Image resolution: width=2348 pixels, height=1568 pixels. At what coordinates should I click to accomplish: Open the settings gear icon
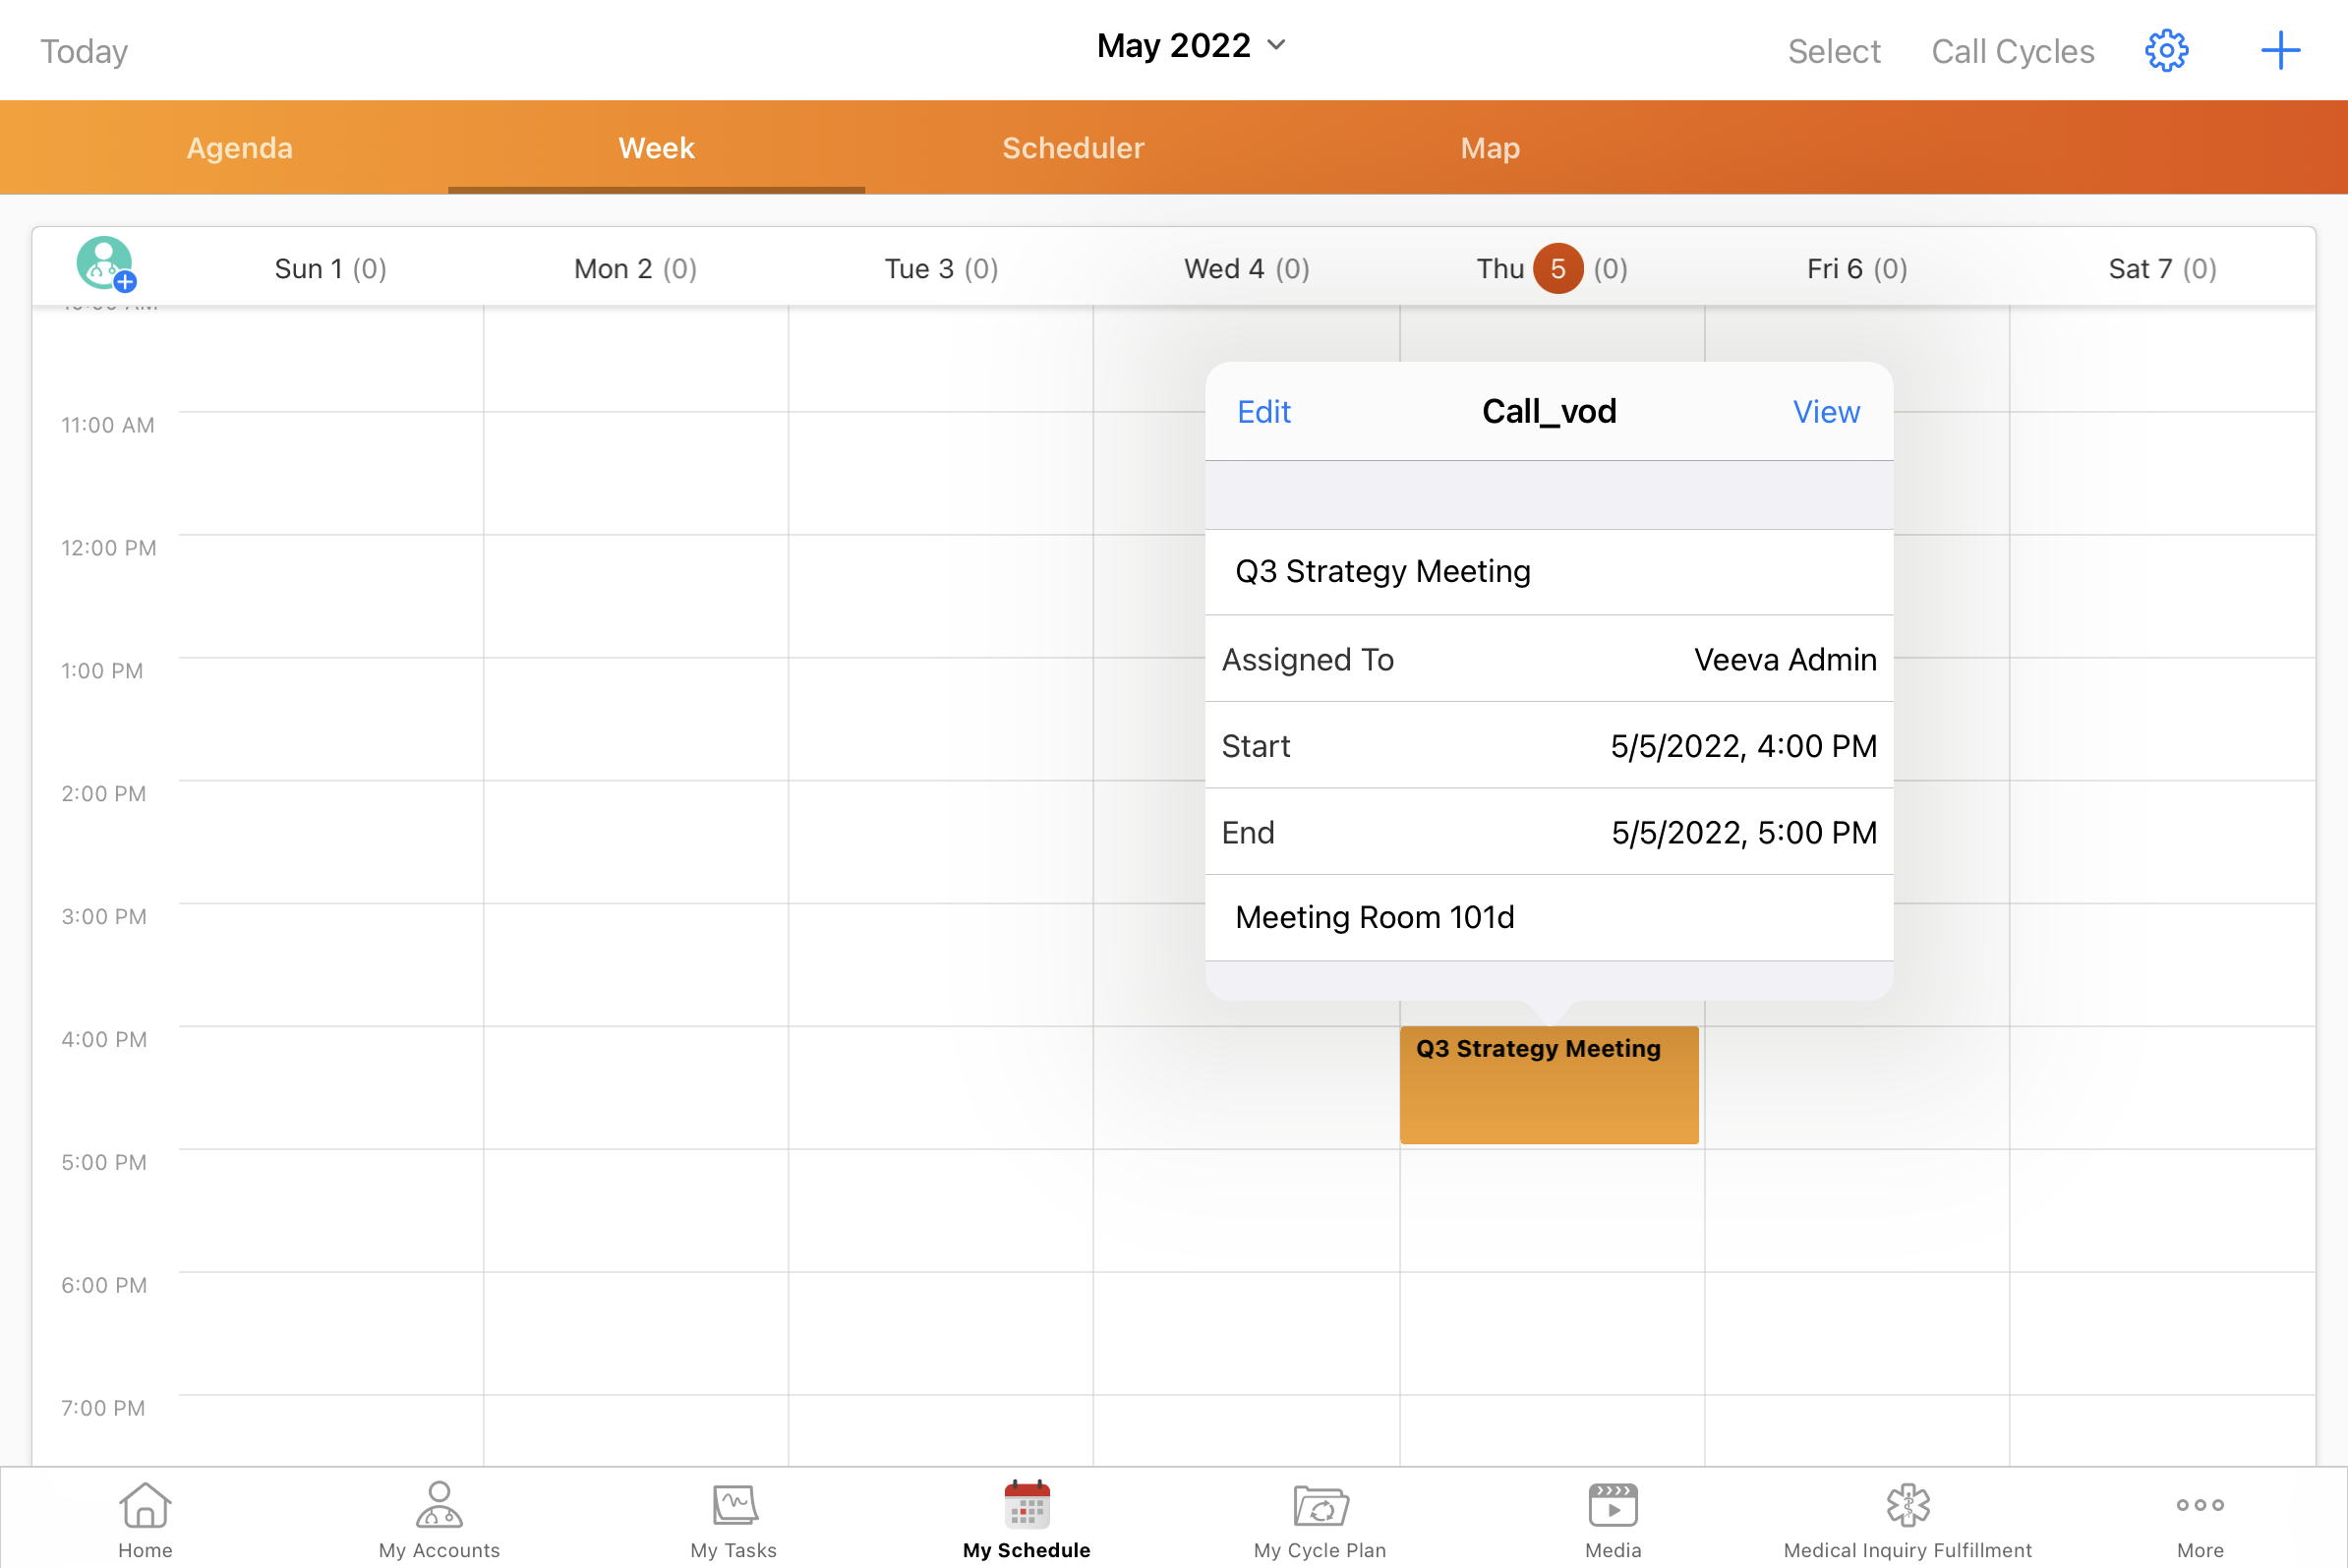2166,50
